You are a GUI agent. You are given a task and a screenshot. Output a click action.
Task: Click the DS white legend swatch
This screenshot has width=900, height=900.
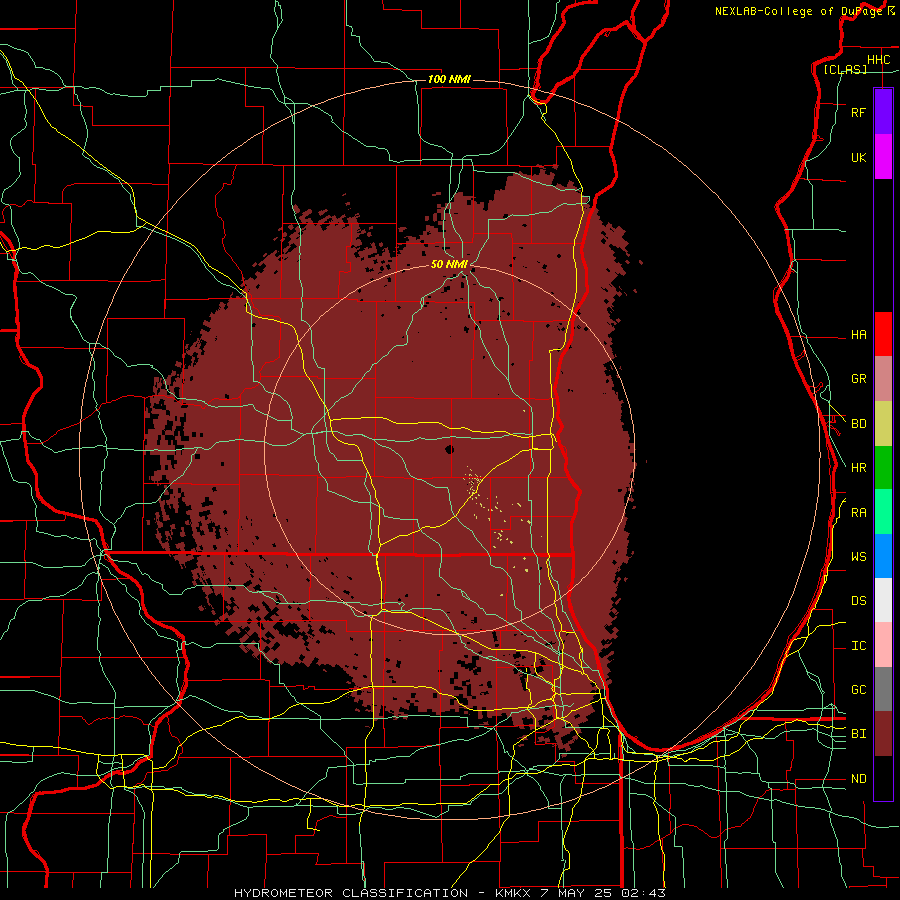(x=883, y=600)
